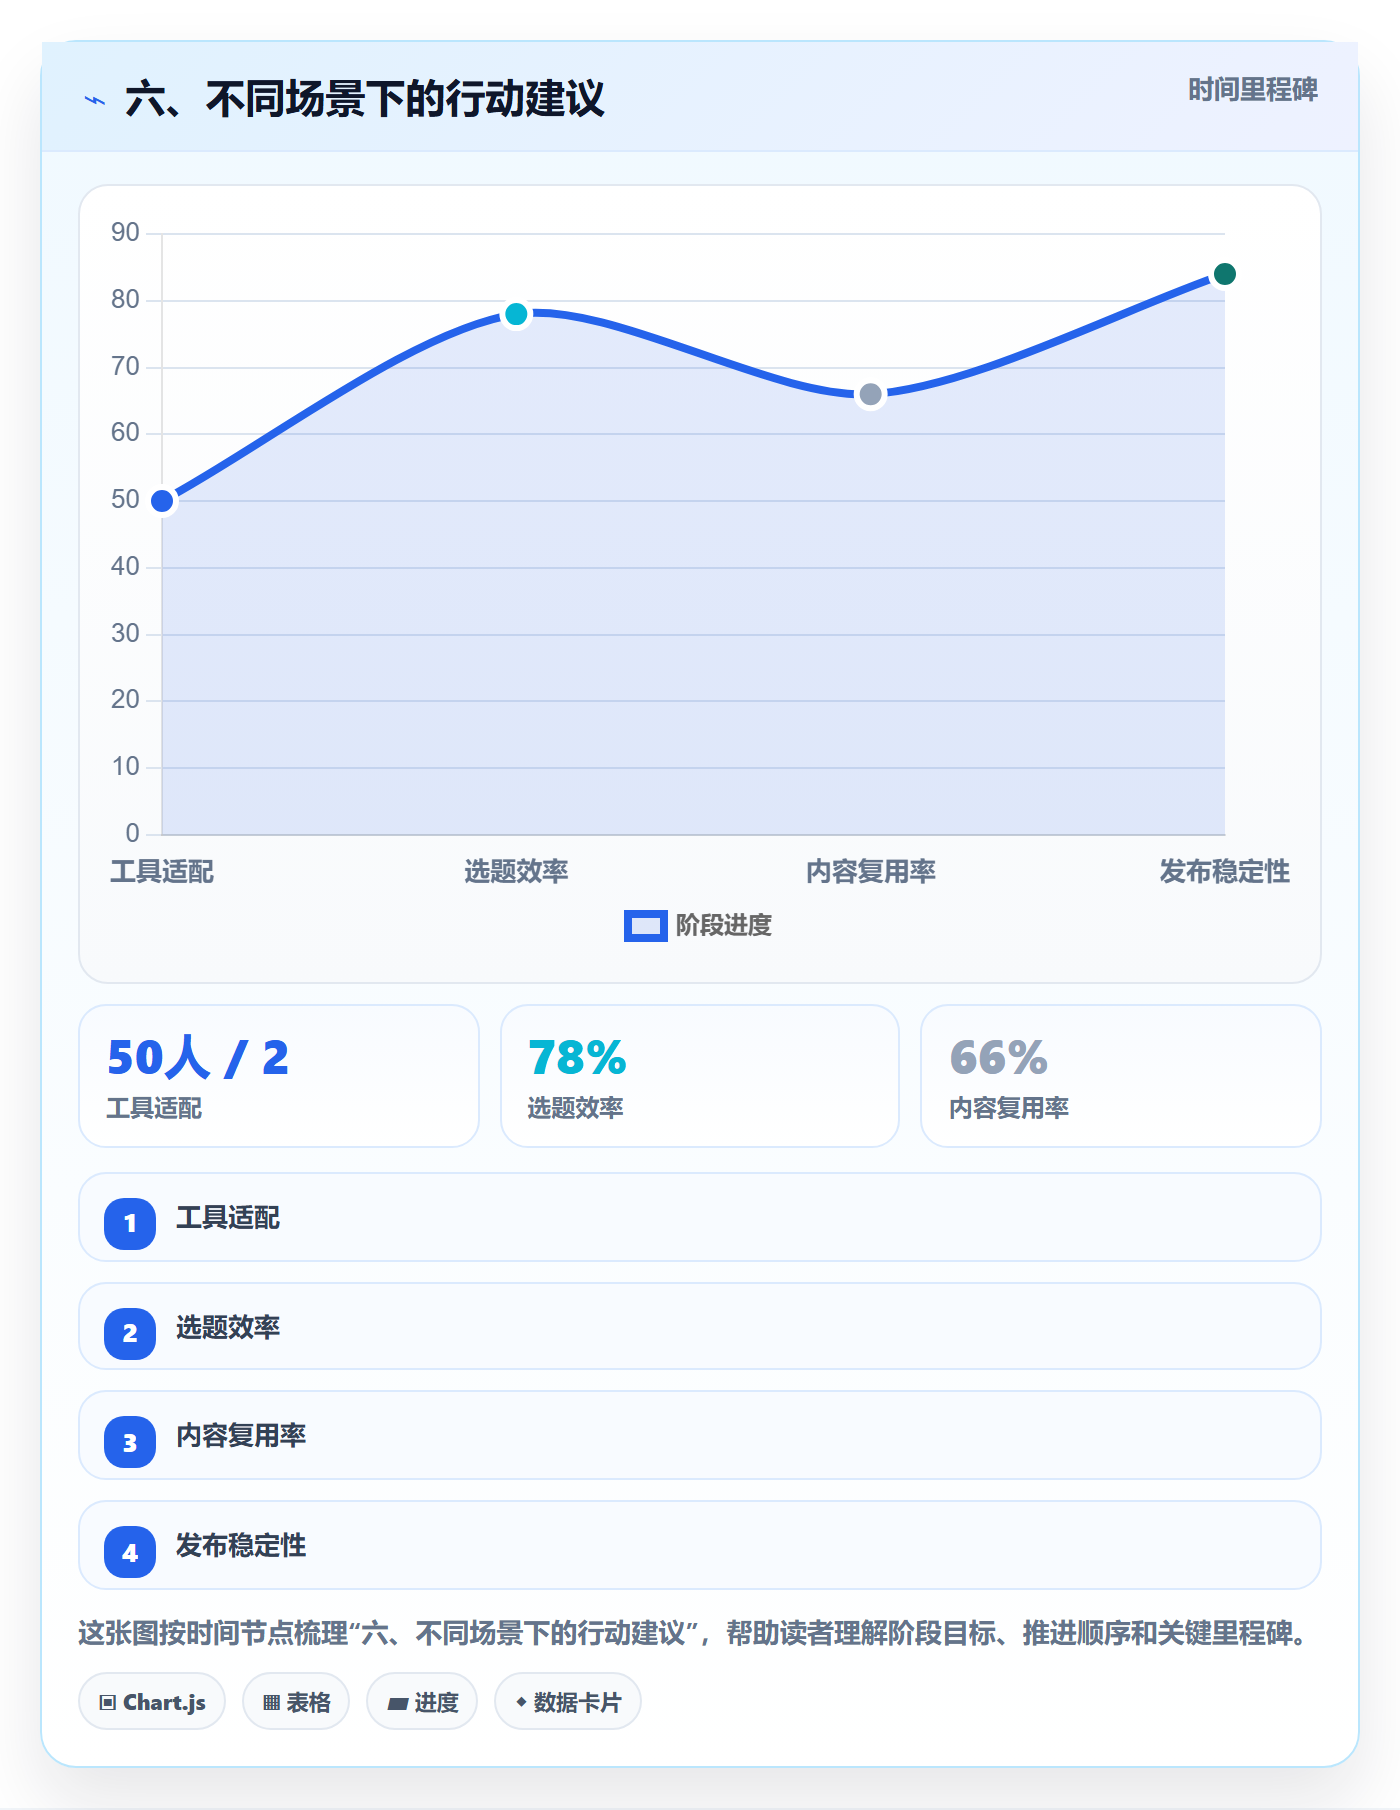This screenshot has height=1810, width=1400.
Task: Click the 数据卡片 tag
Action: pos(568,1702)
